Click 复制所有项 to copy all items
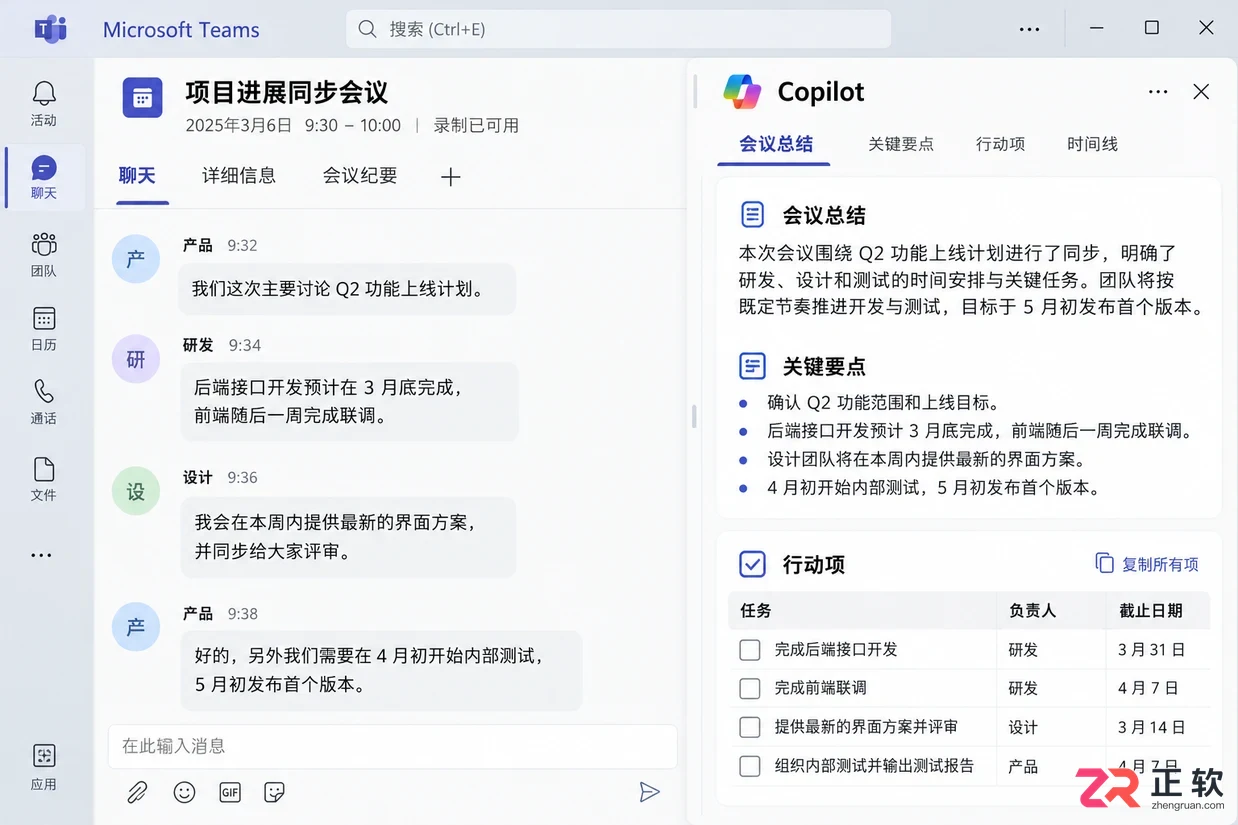1238x825 pixels. tap(1147, 564)
